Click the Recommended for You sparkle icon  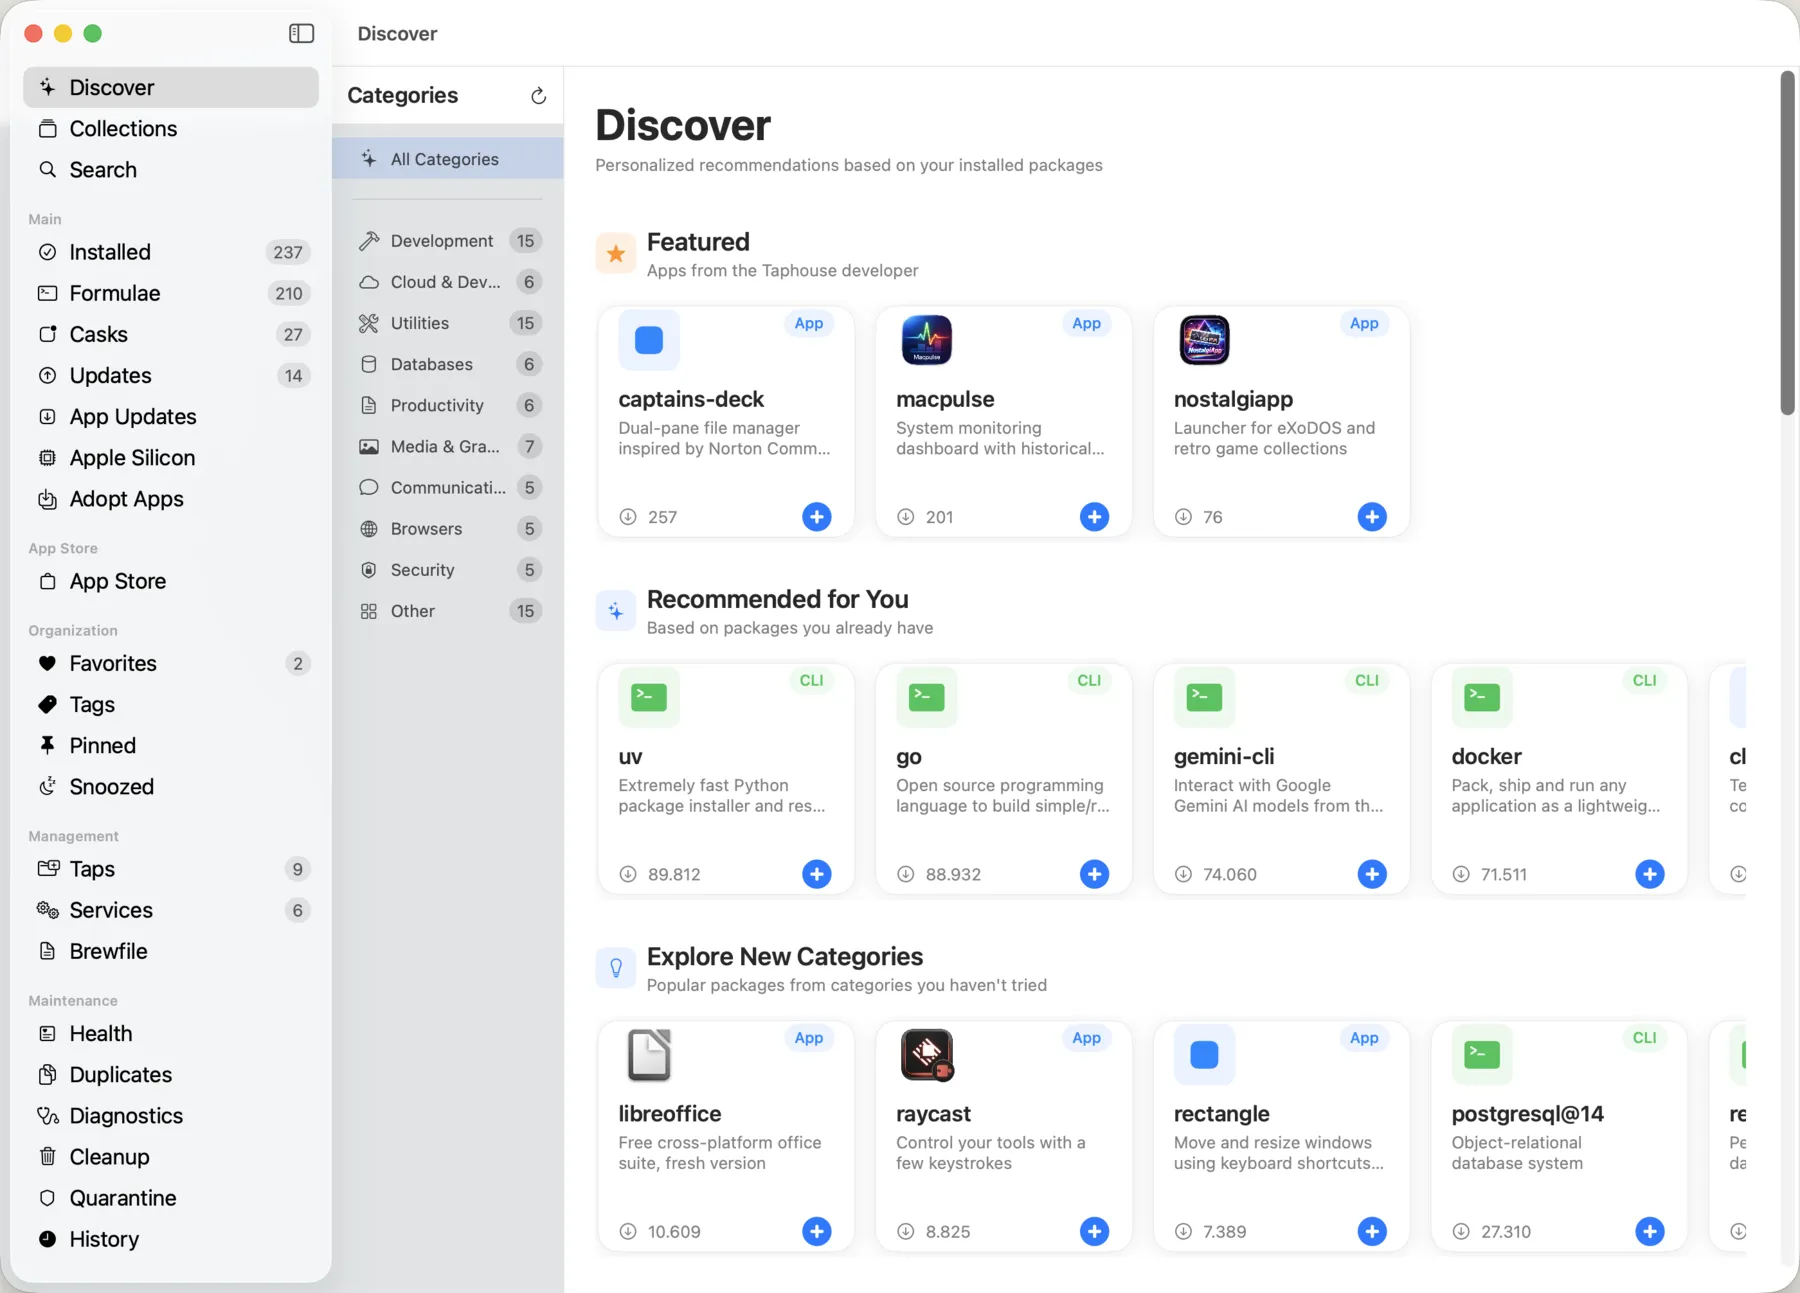pyautogui.click(x=616, y=611)
